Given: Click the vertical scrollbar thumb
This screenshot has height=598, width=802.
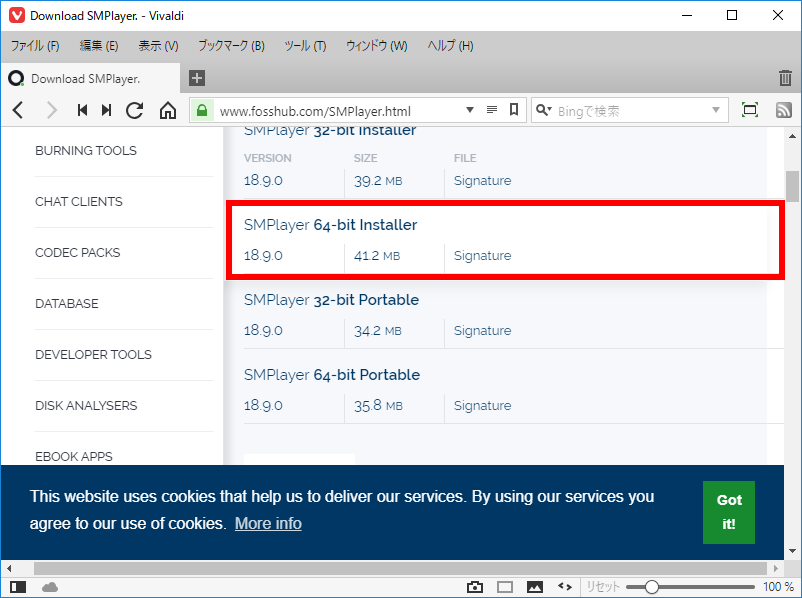Looking at the screenshot, I should point(792,186).
